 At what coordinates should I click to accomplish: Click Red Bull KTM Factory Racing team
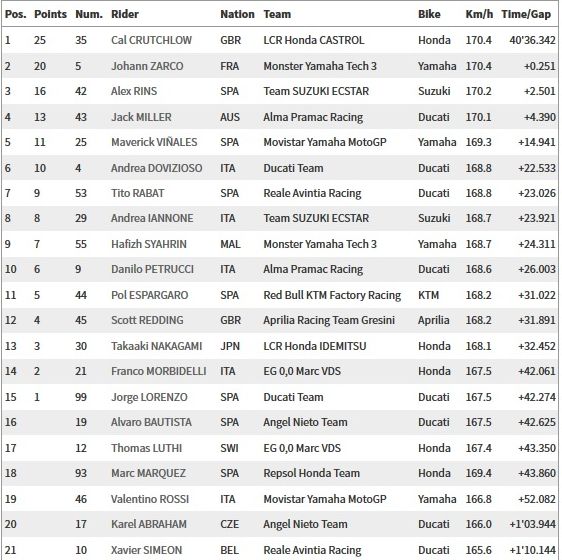332,295
